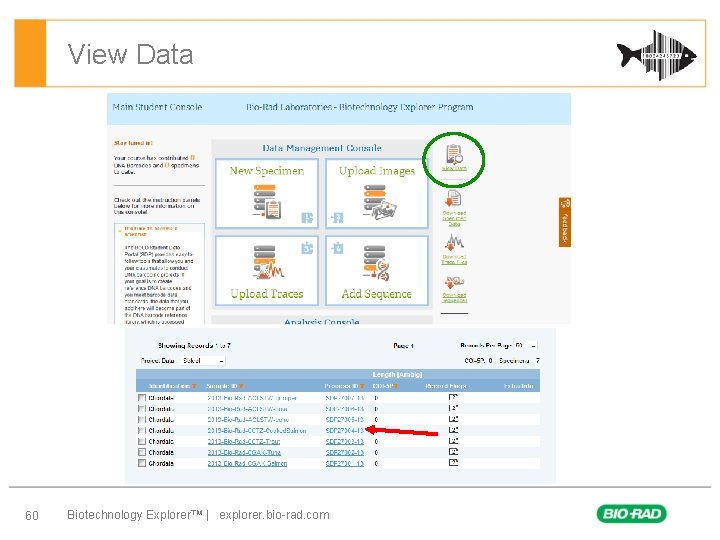This screenshot has width=720, height=540.
Task: Open sample 2013-Bio-Rad-CCTZ-CookedSalmon link
Action: 257,431
